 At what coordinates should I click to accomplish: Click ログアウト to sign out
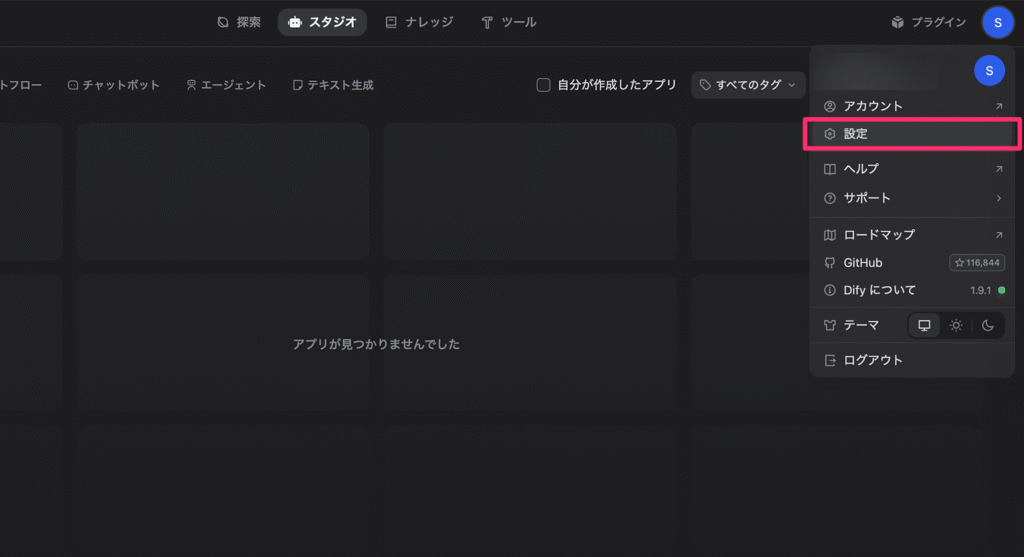point(872,360)
